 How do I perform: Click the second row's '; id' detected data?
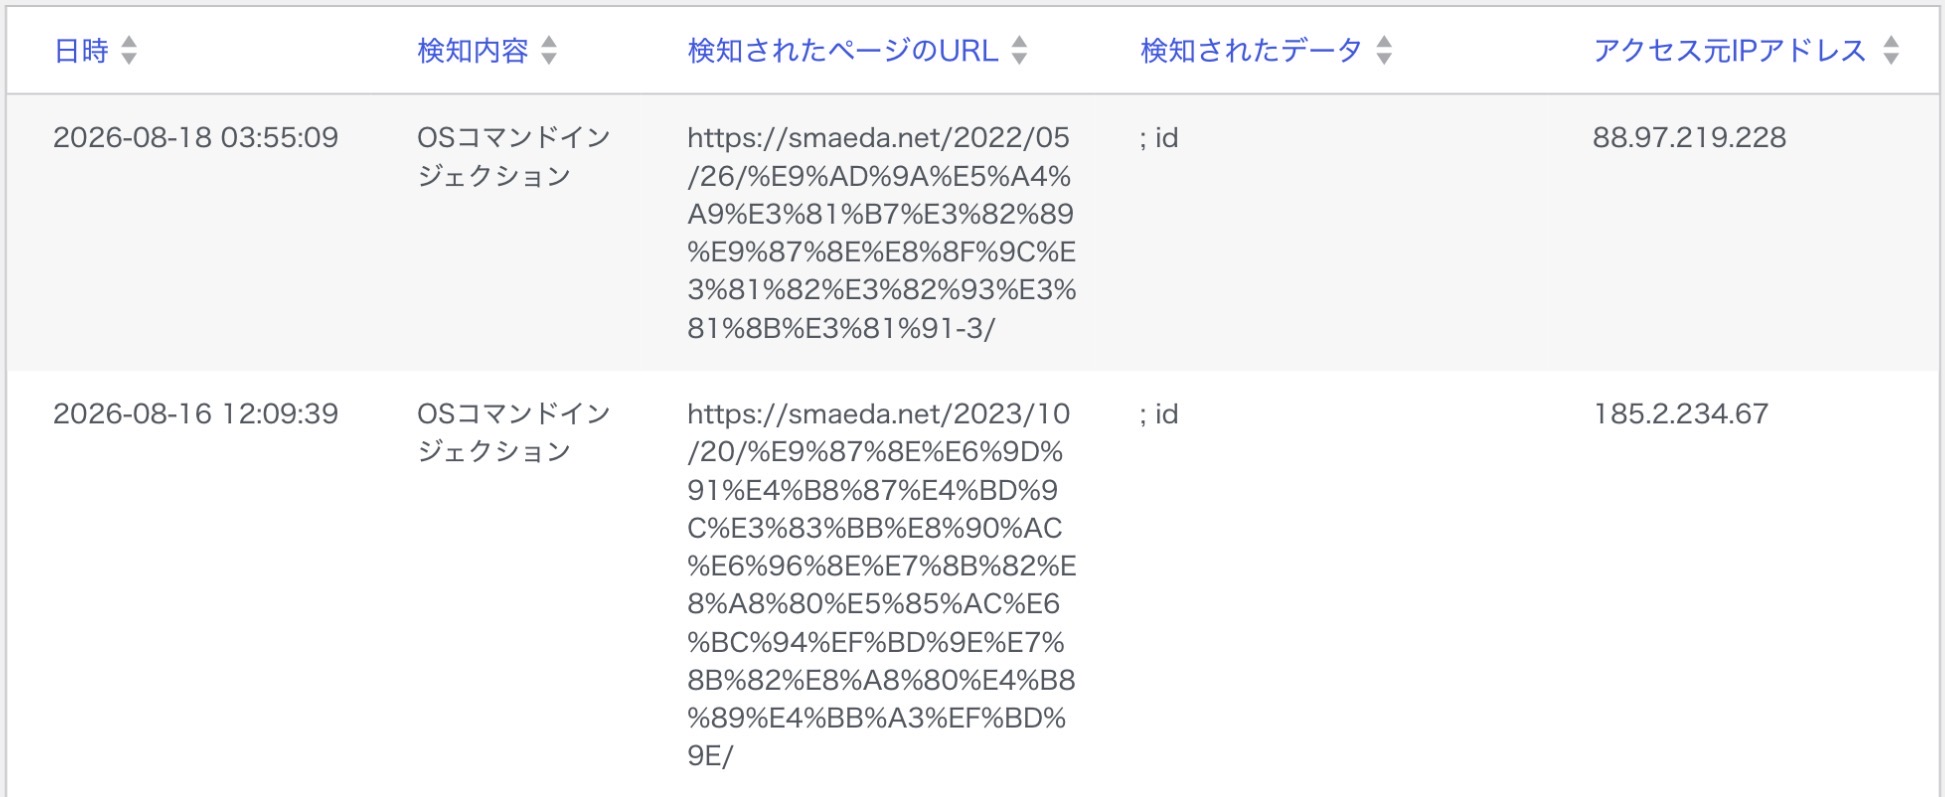pos(1159,413)
